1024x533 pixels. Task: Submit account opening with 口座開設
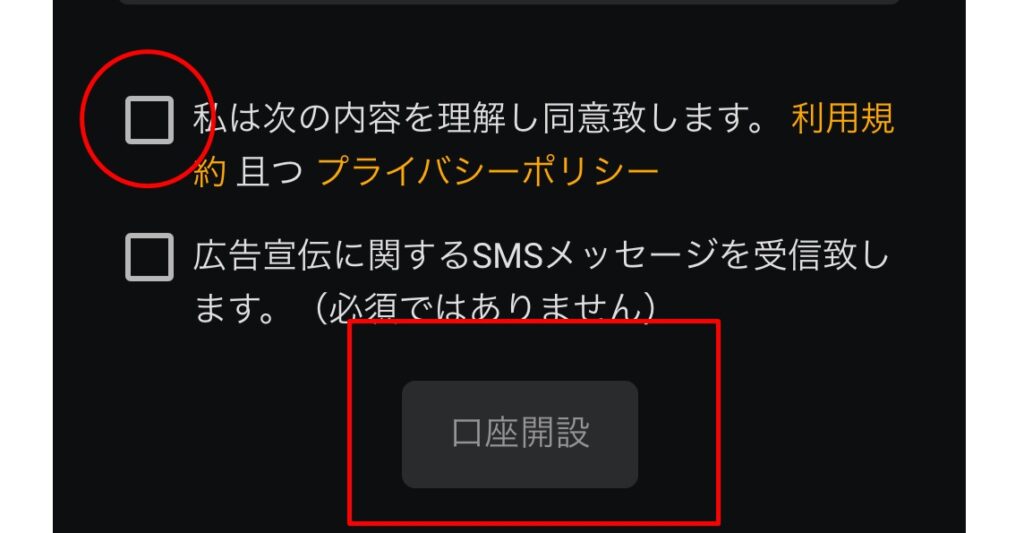520,434
